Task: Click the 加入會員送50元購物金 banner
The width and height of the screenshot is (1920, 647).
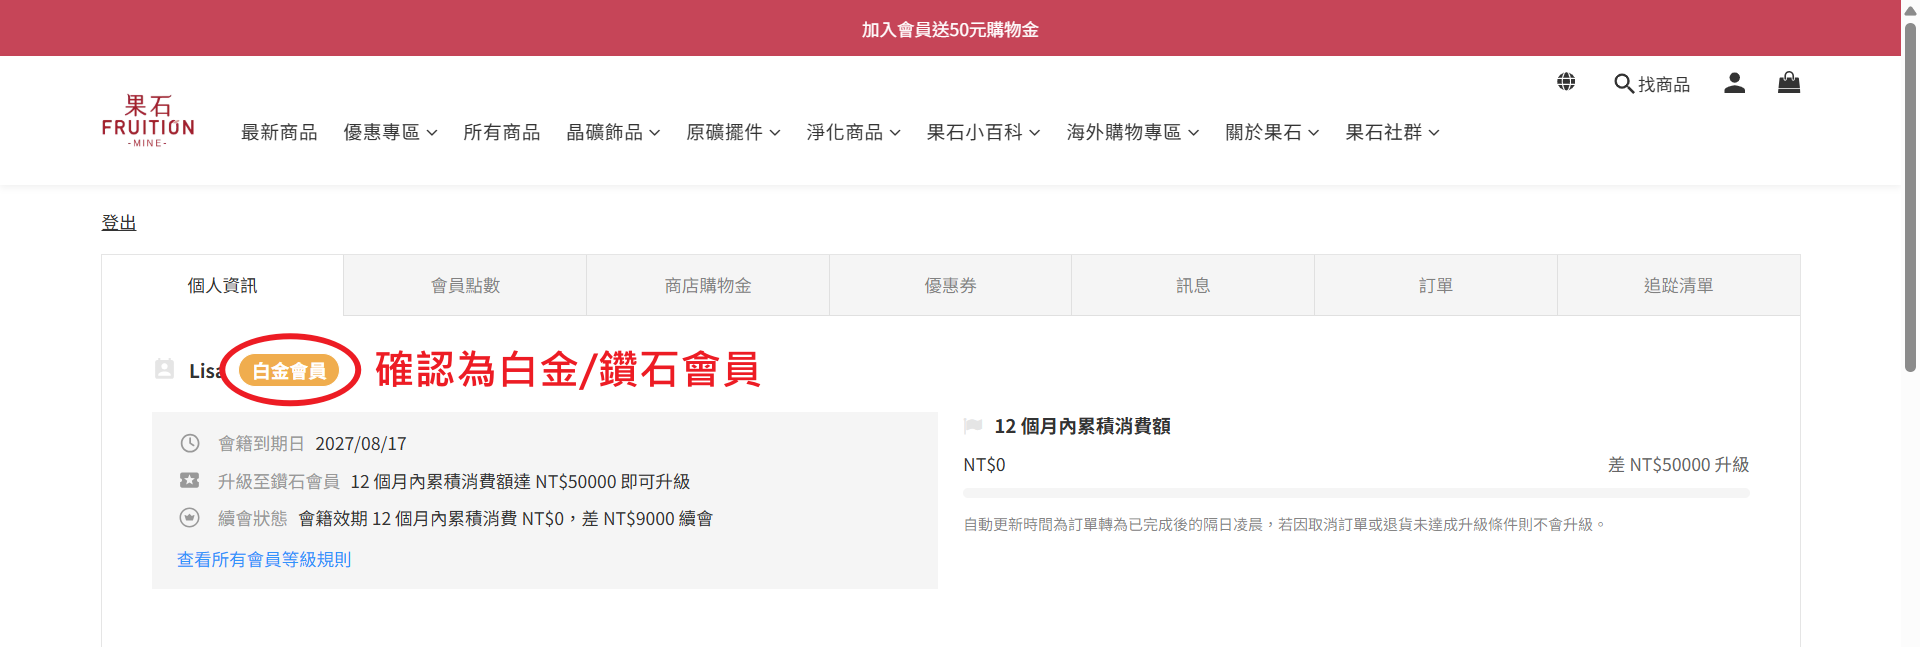Action: (x=950, y=29)
